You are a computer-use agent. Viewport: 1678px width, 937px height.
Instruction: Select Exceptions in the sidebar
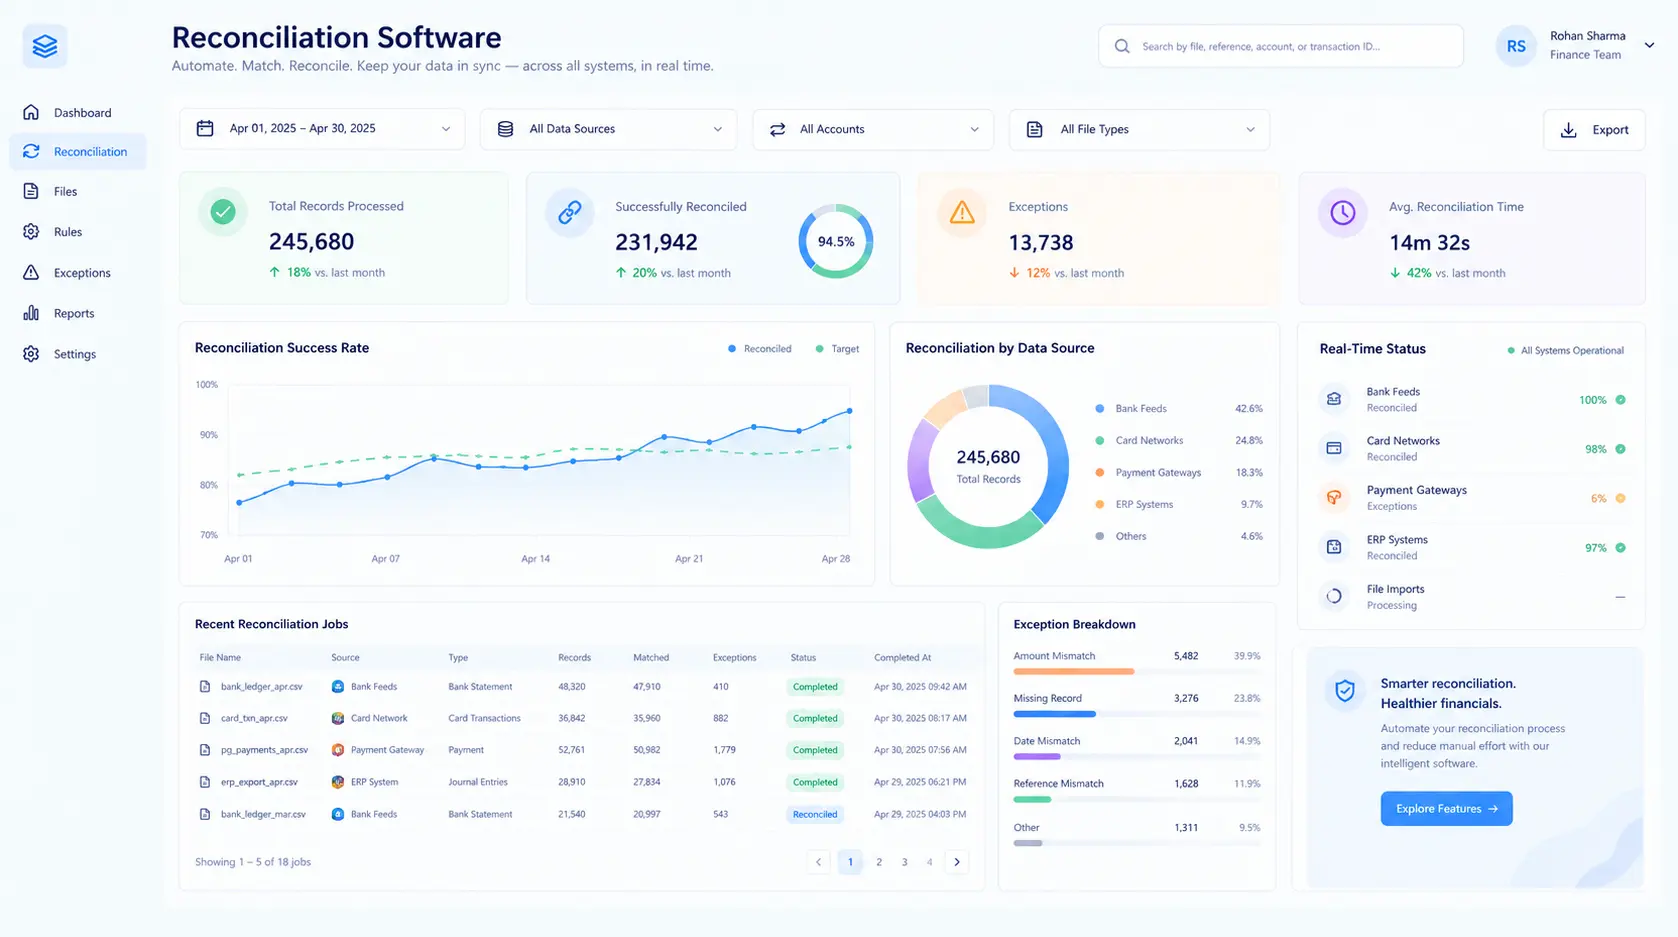78,273
